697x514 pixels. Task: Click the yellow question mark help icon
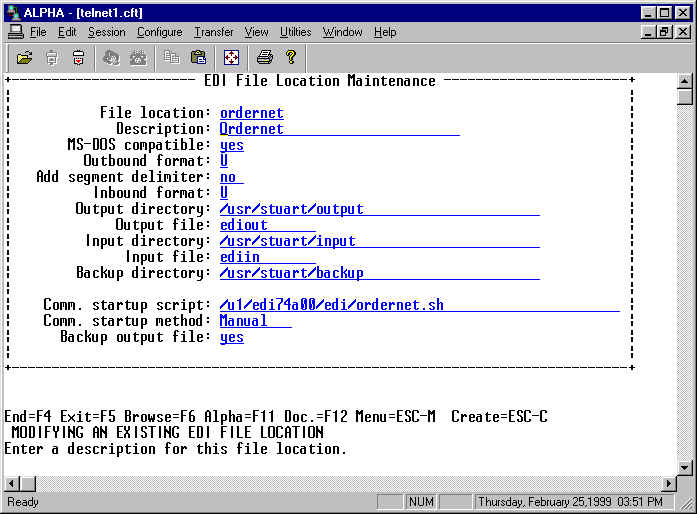point(291,57)
